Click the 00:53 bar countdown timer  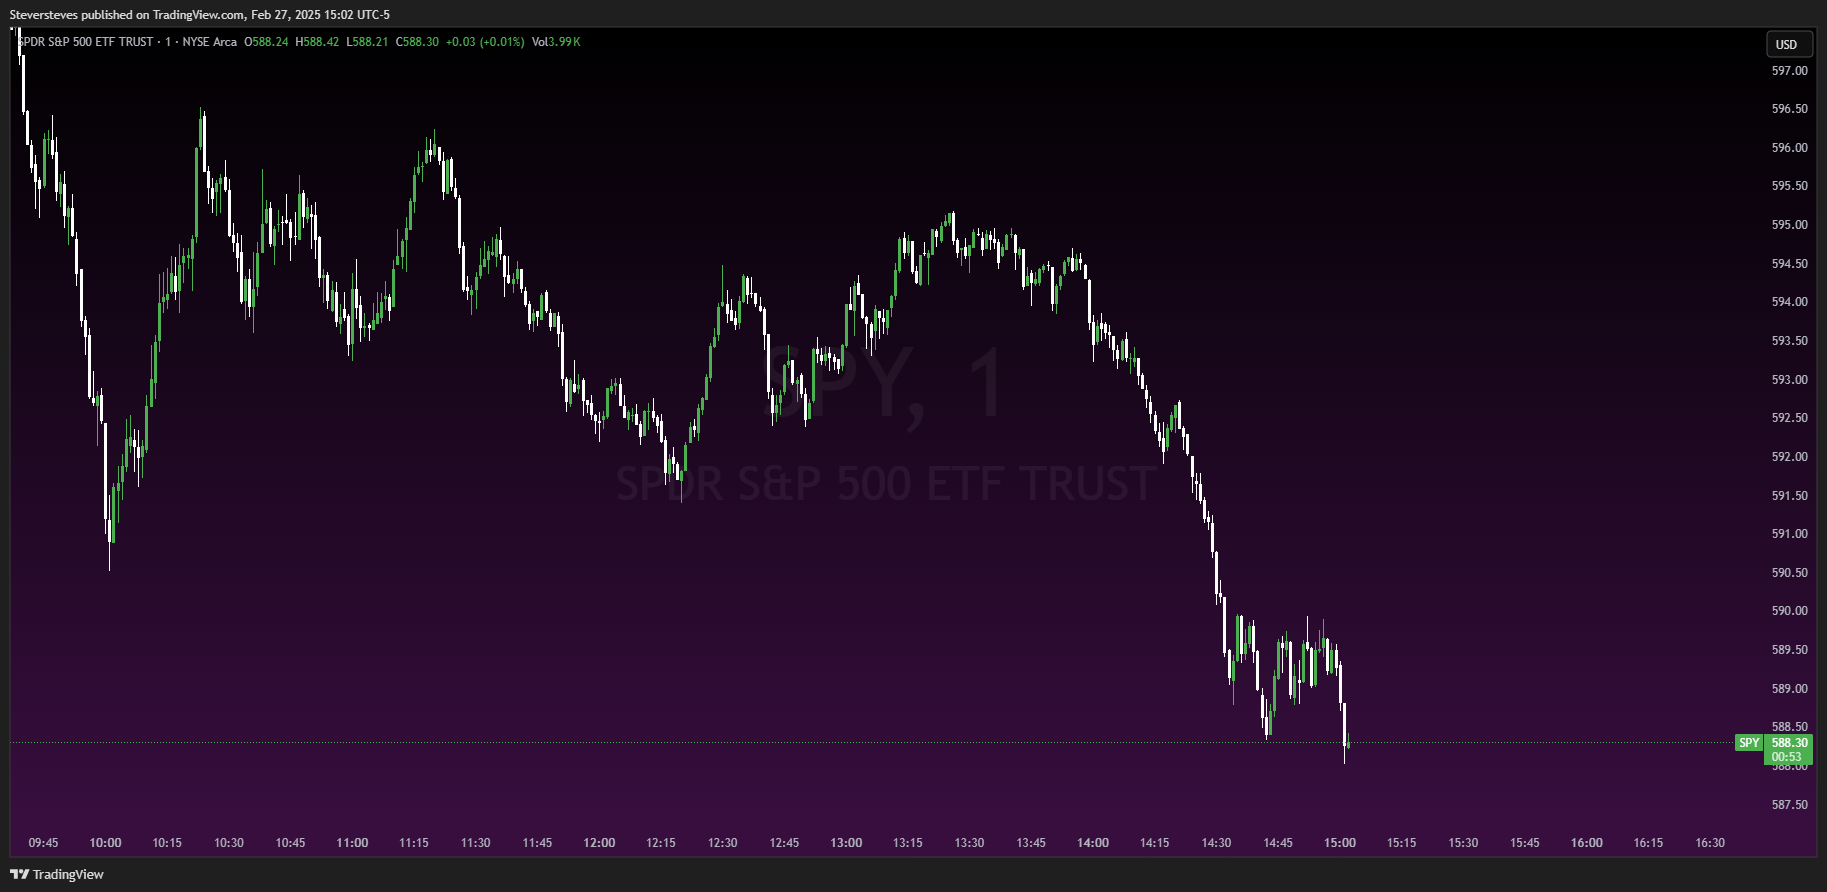point(1786,757)
